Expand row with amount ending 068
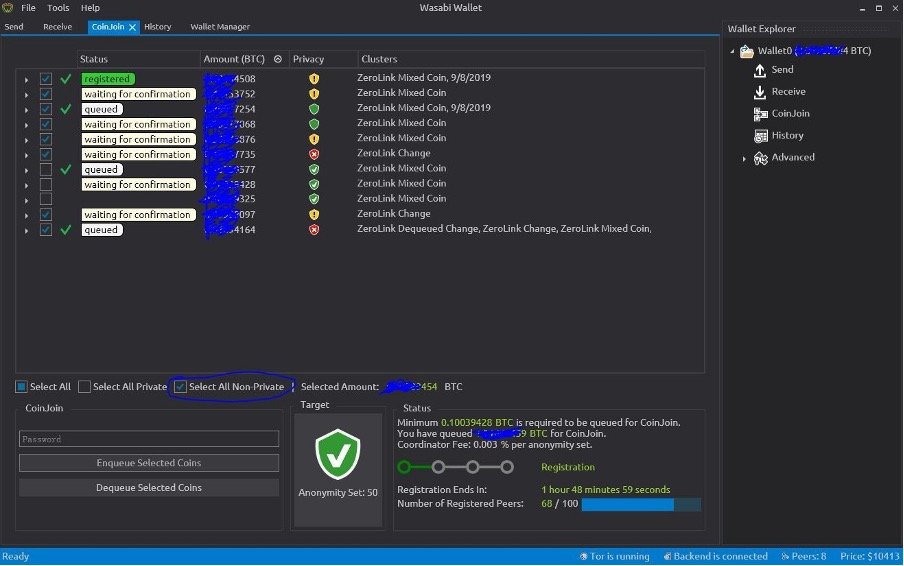The image size is (904, 566). pos(27,125)
